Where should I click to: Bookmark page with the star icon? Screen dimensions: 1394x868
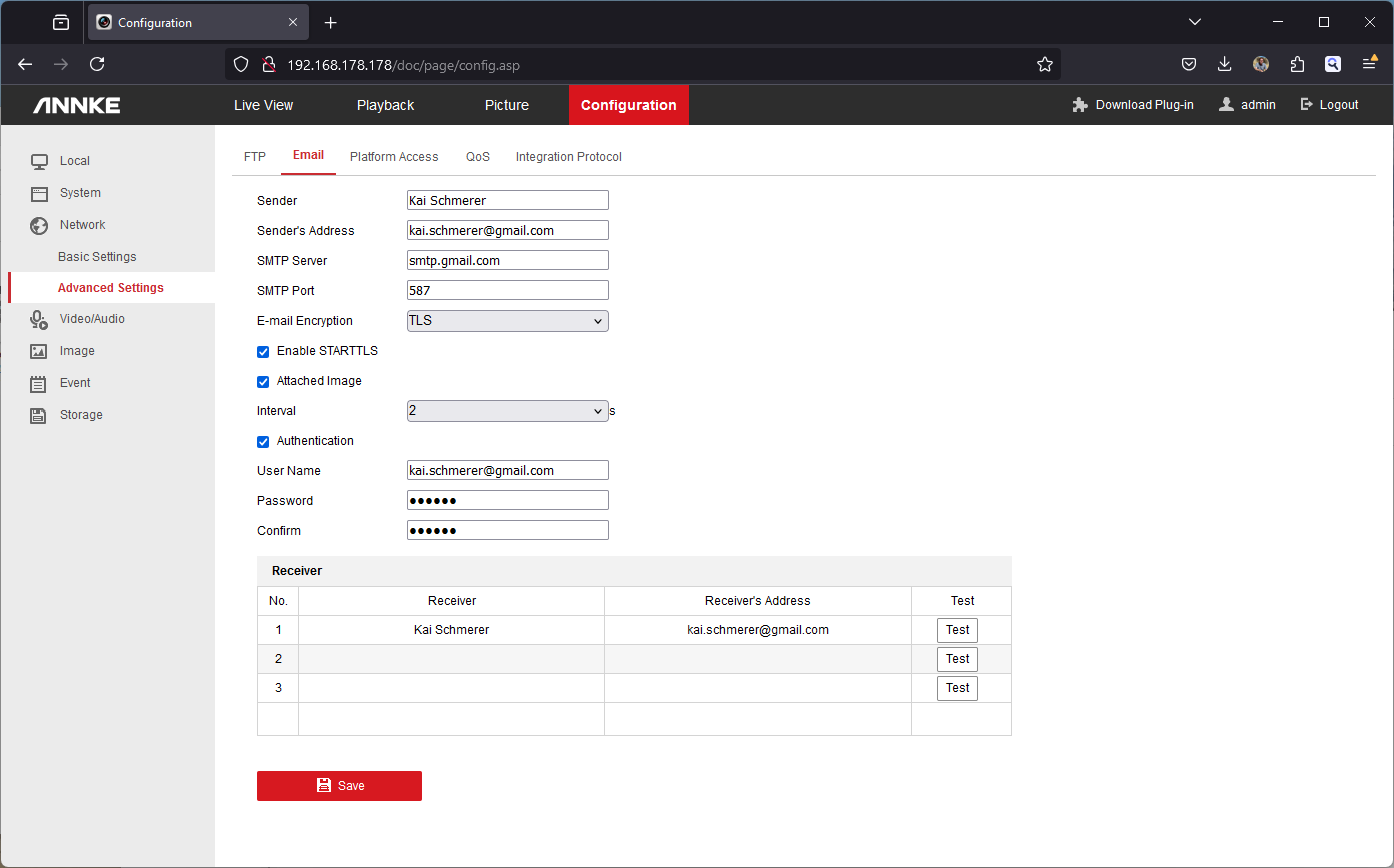point(1045,64)
